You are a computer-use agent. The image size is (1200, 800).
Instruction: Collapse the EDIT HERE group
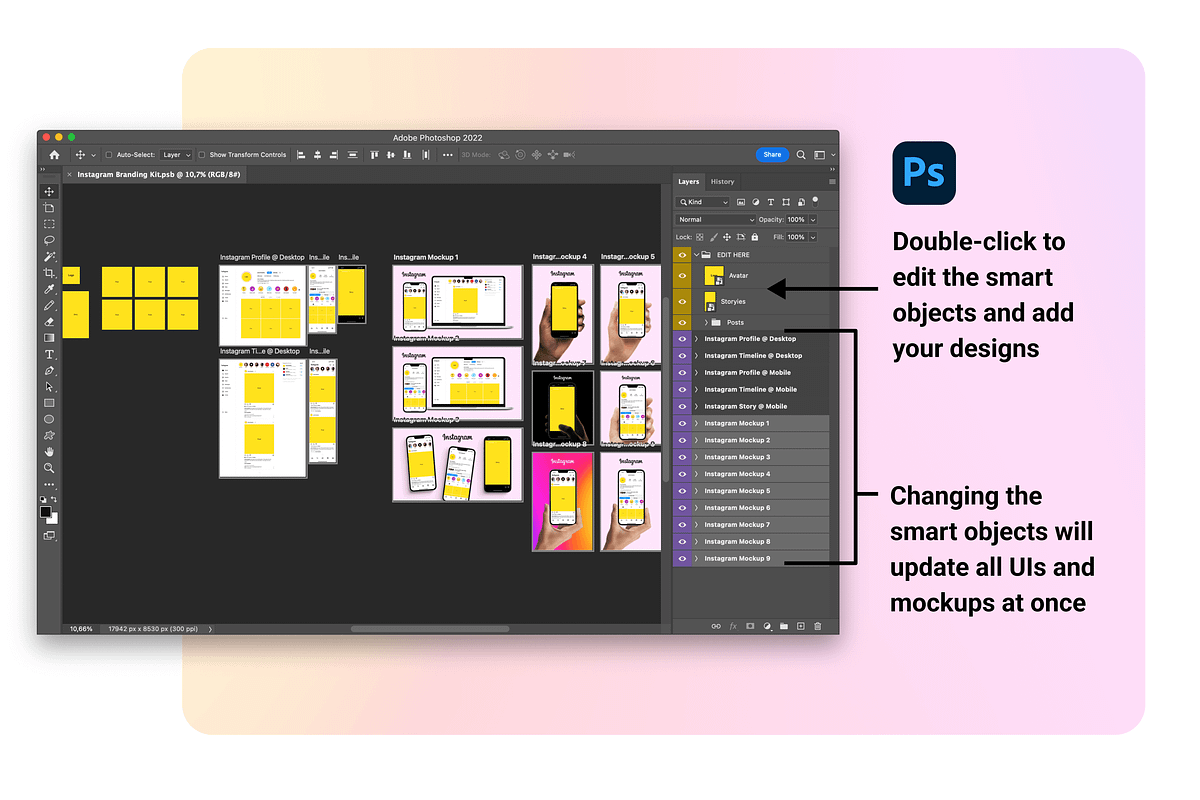coord(696,255)
